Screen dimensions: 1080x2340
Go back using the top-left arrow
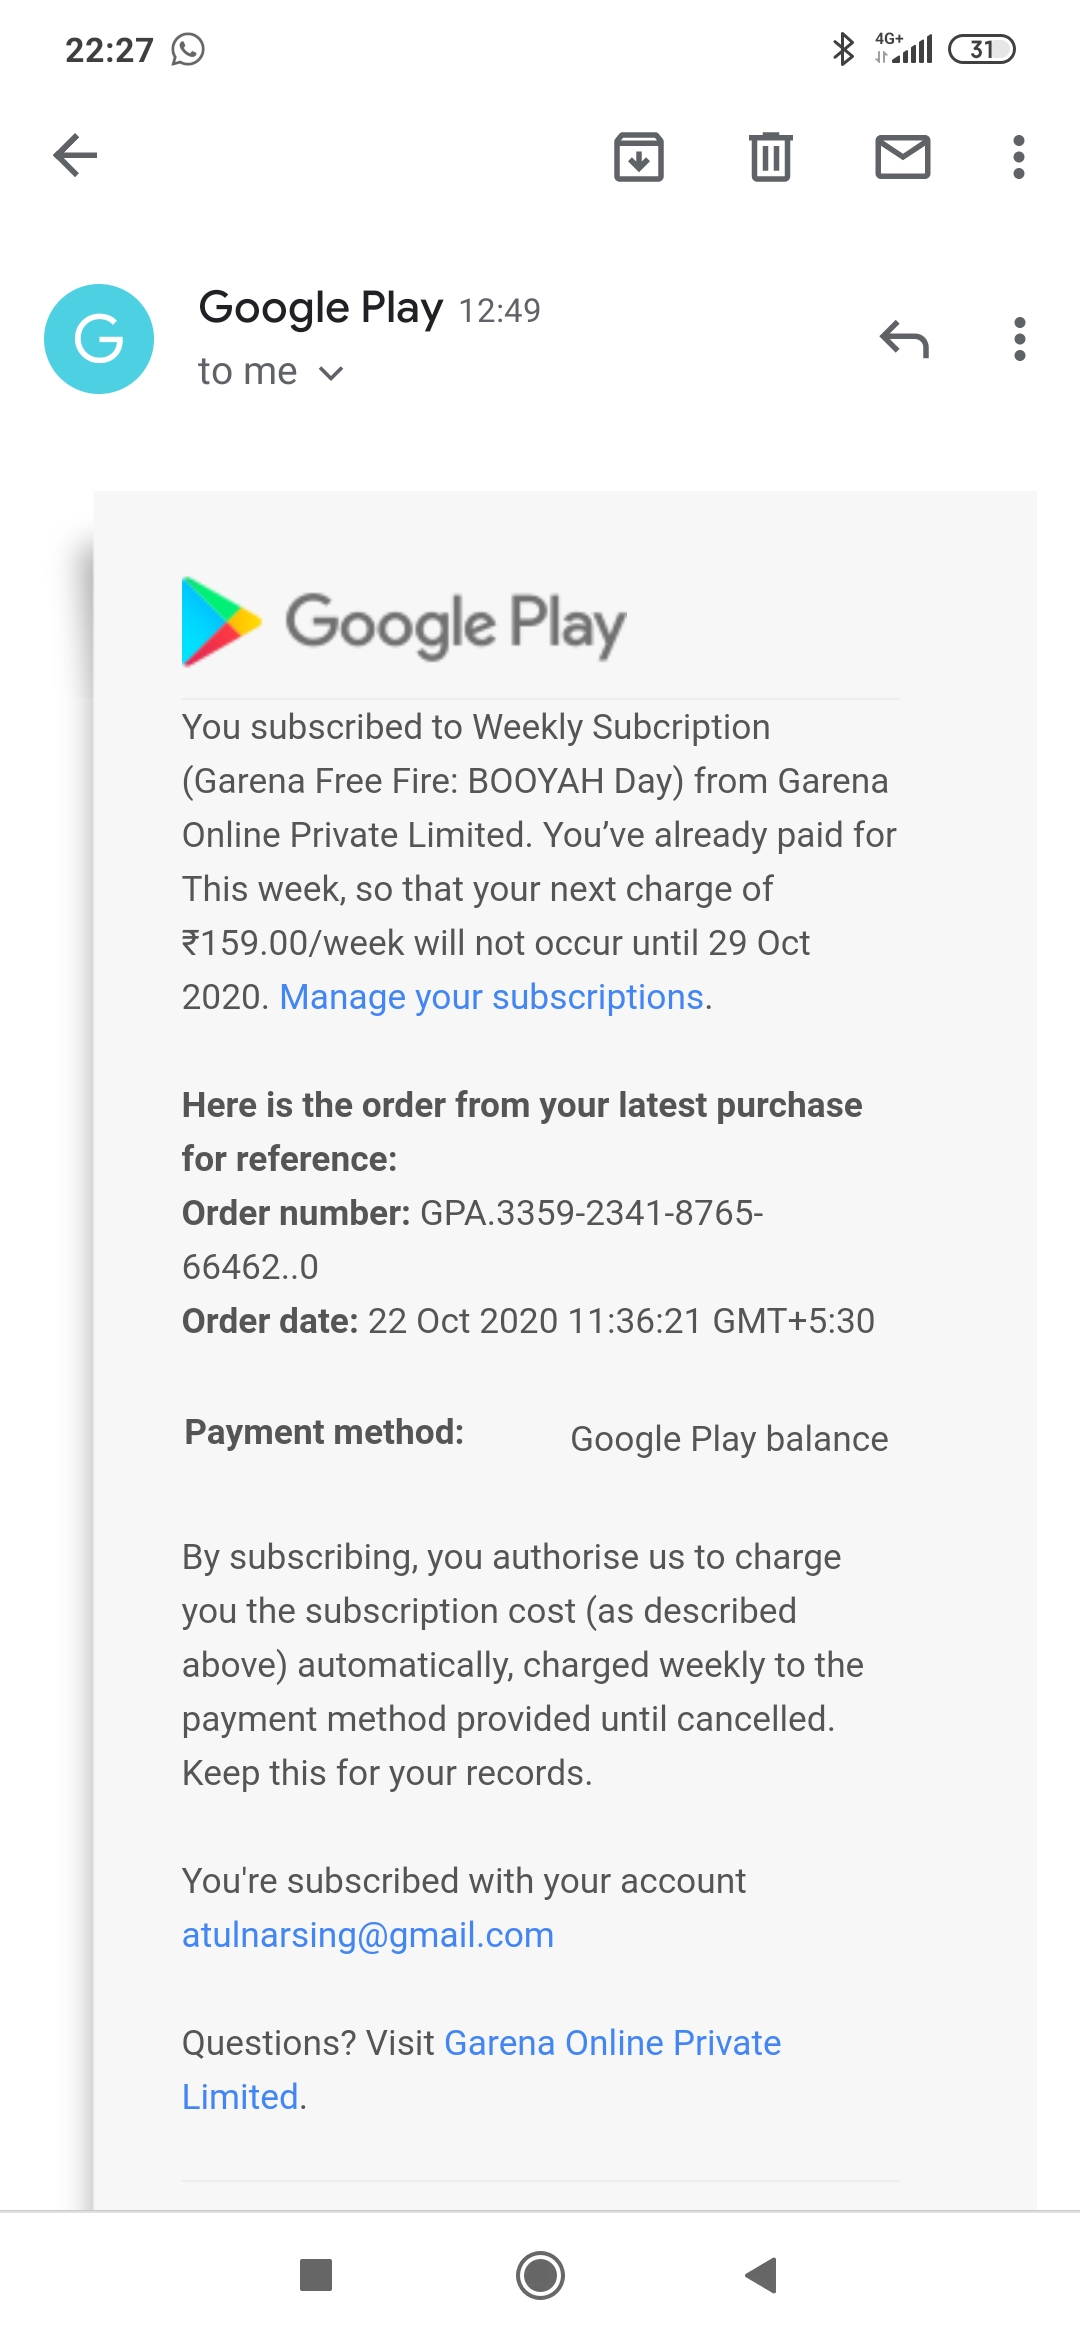coord(75,156)
